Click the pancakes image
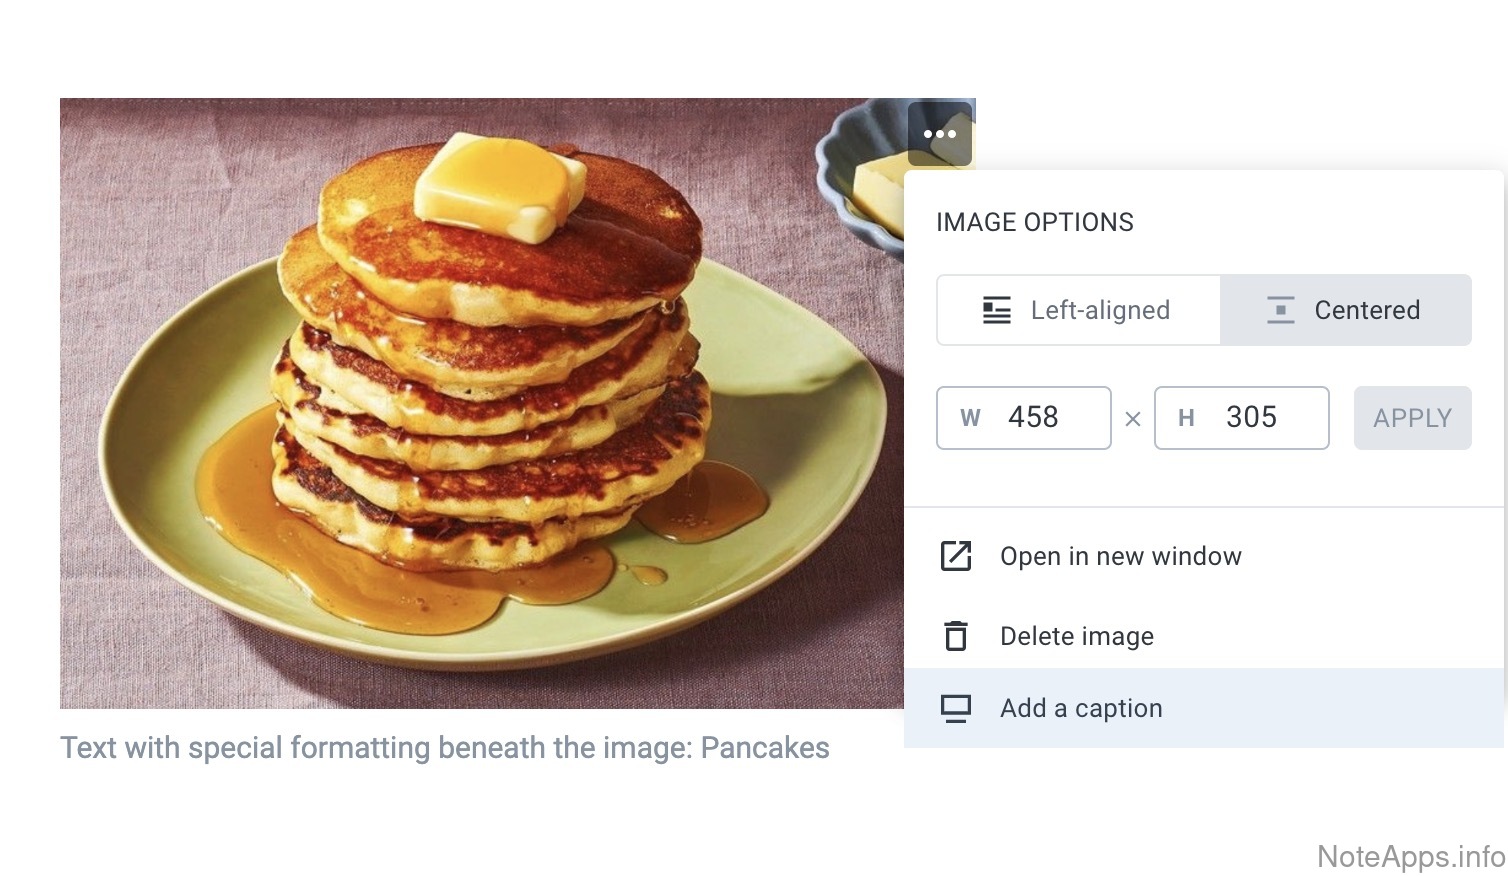The image size is (1508, 876). click(x=480, y=400)
